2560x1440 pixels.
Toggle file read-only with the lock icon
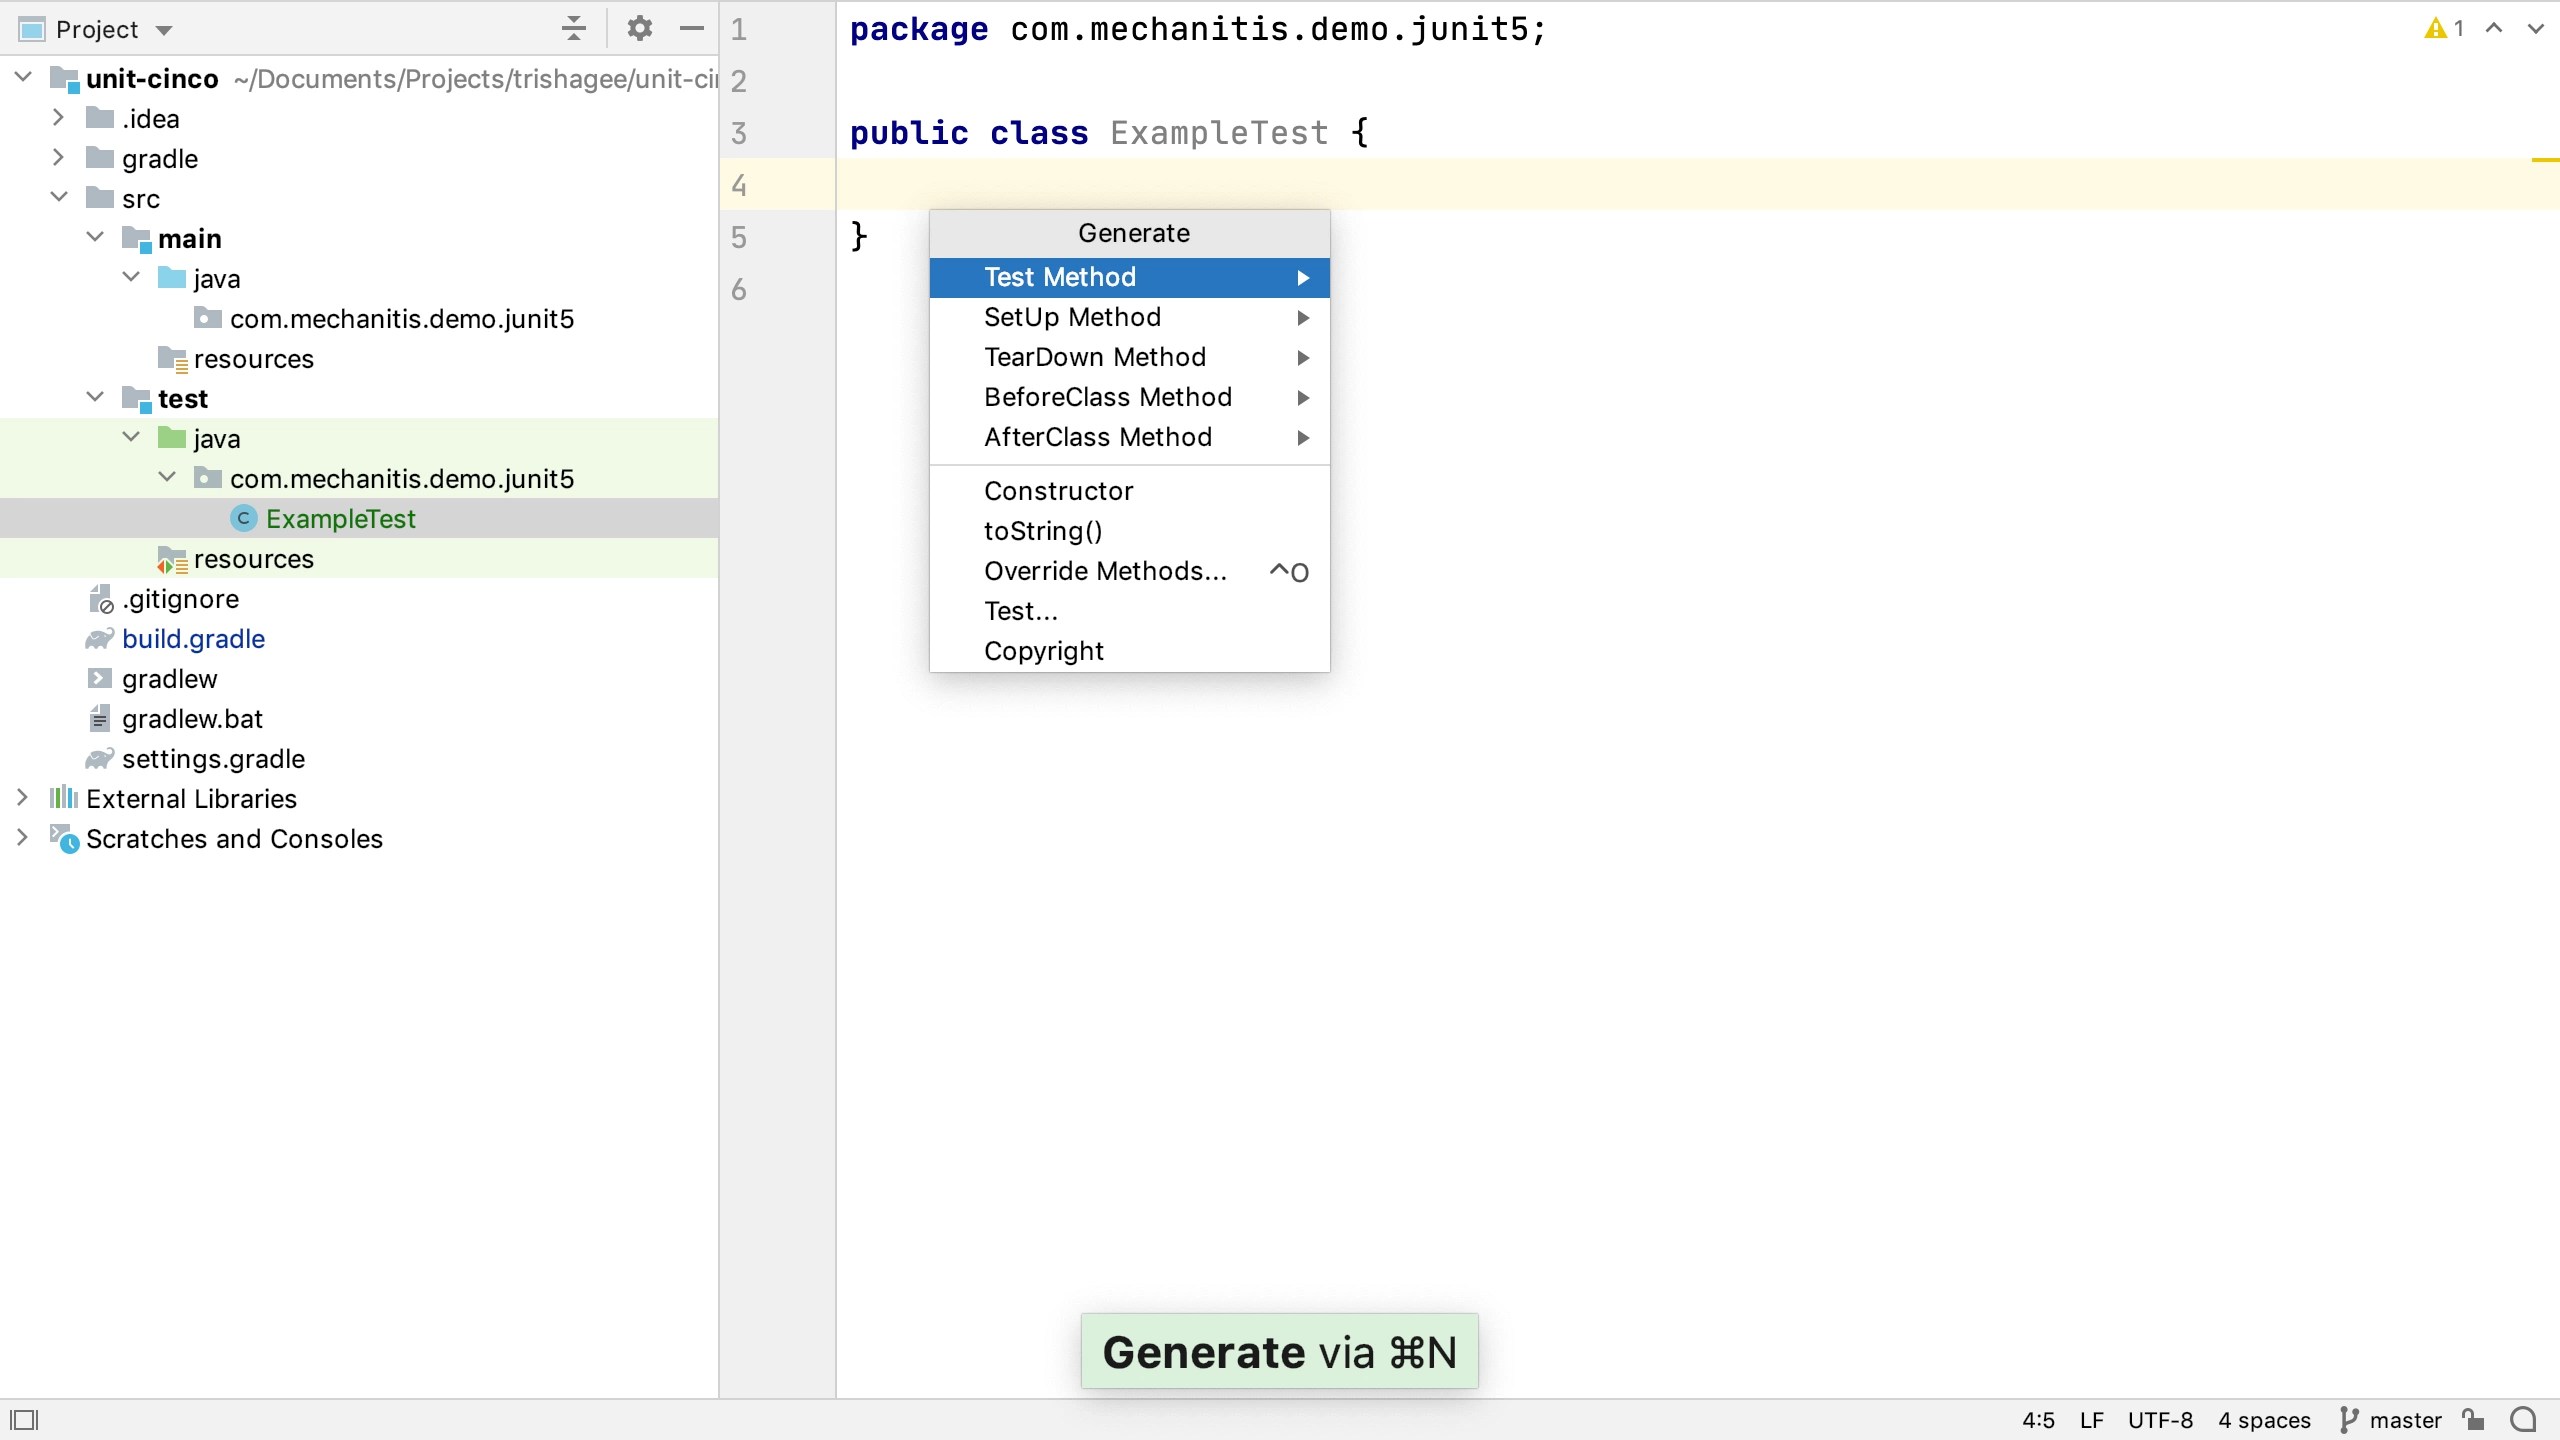pos(2475,1419)
